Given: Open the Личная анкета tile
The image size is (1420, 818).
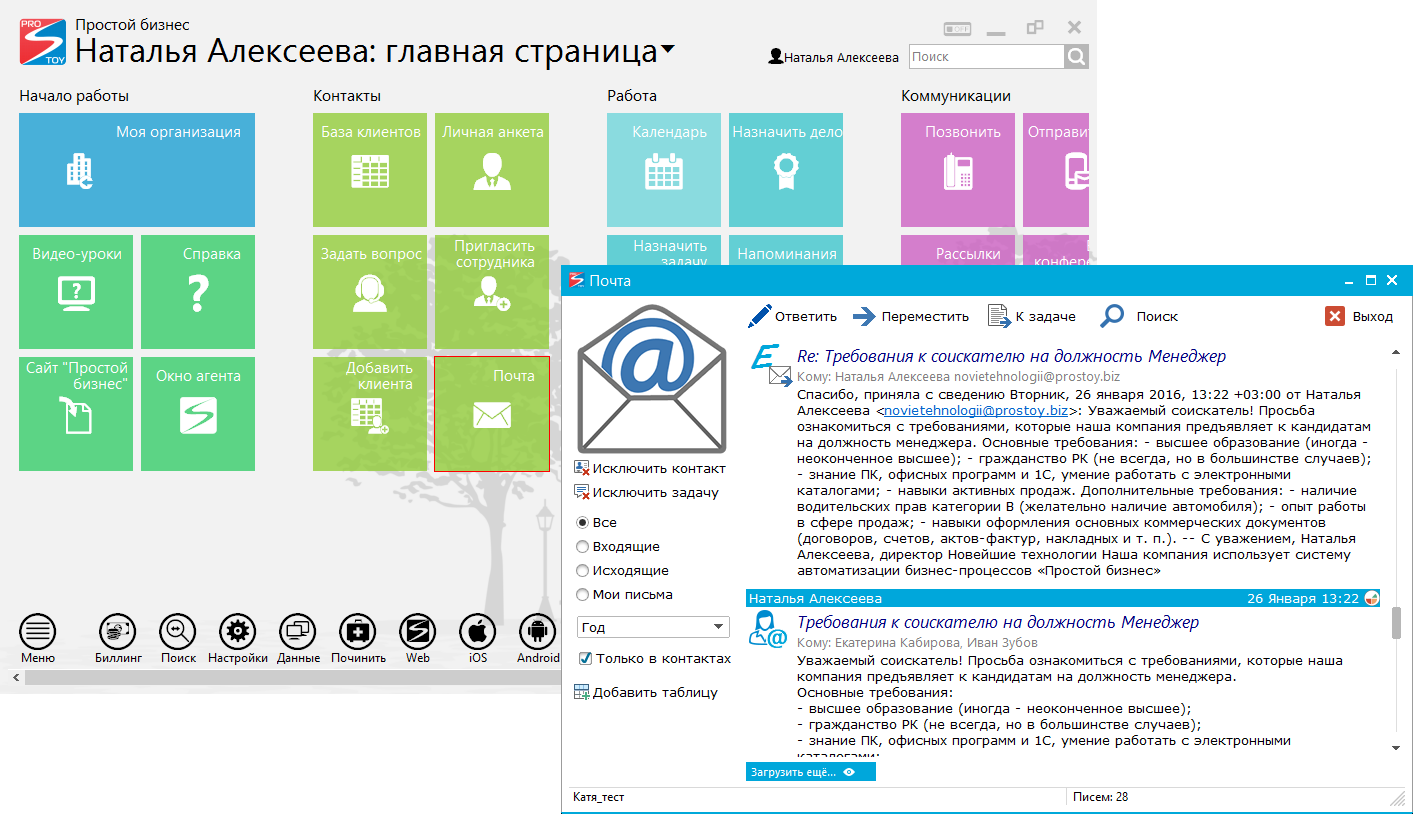Looking at the screenshot, I should tap(492, 170).
